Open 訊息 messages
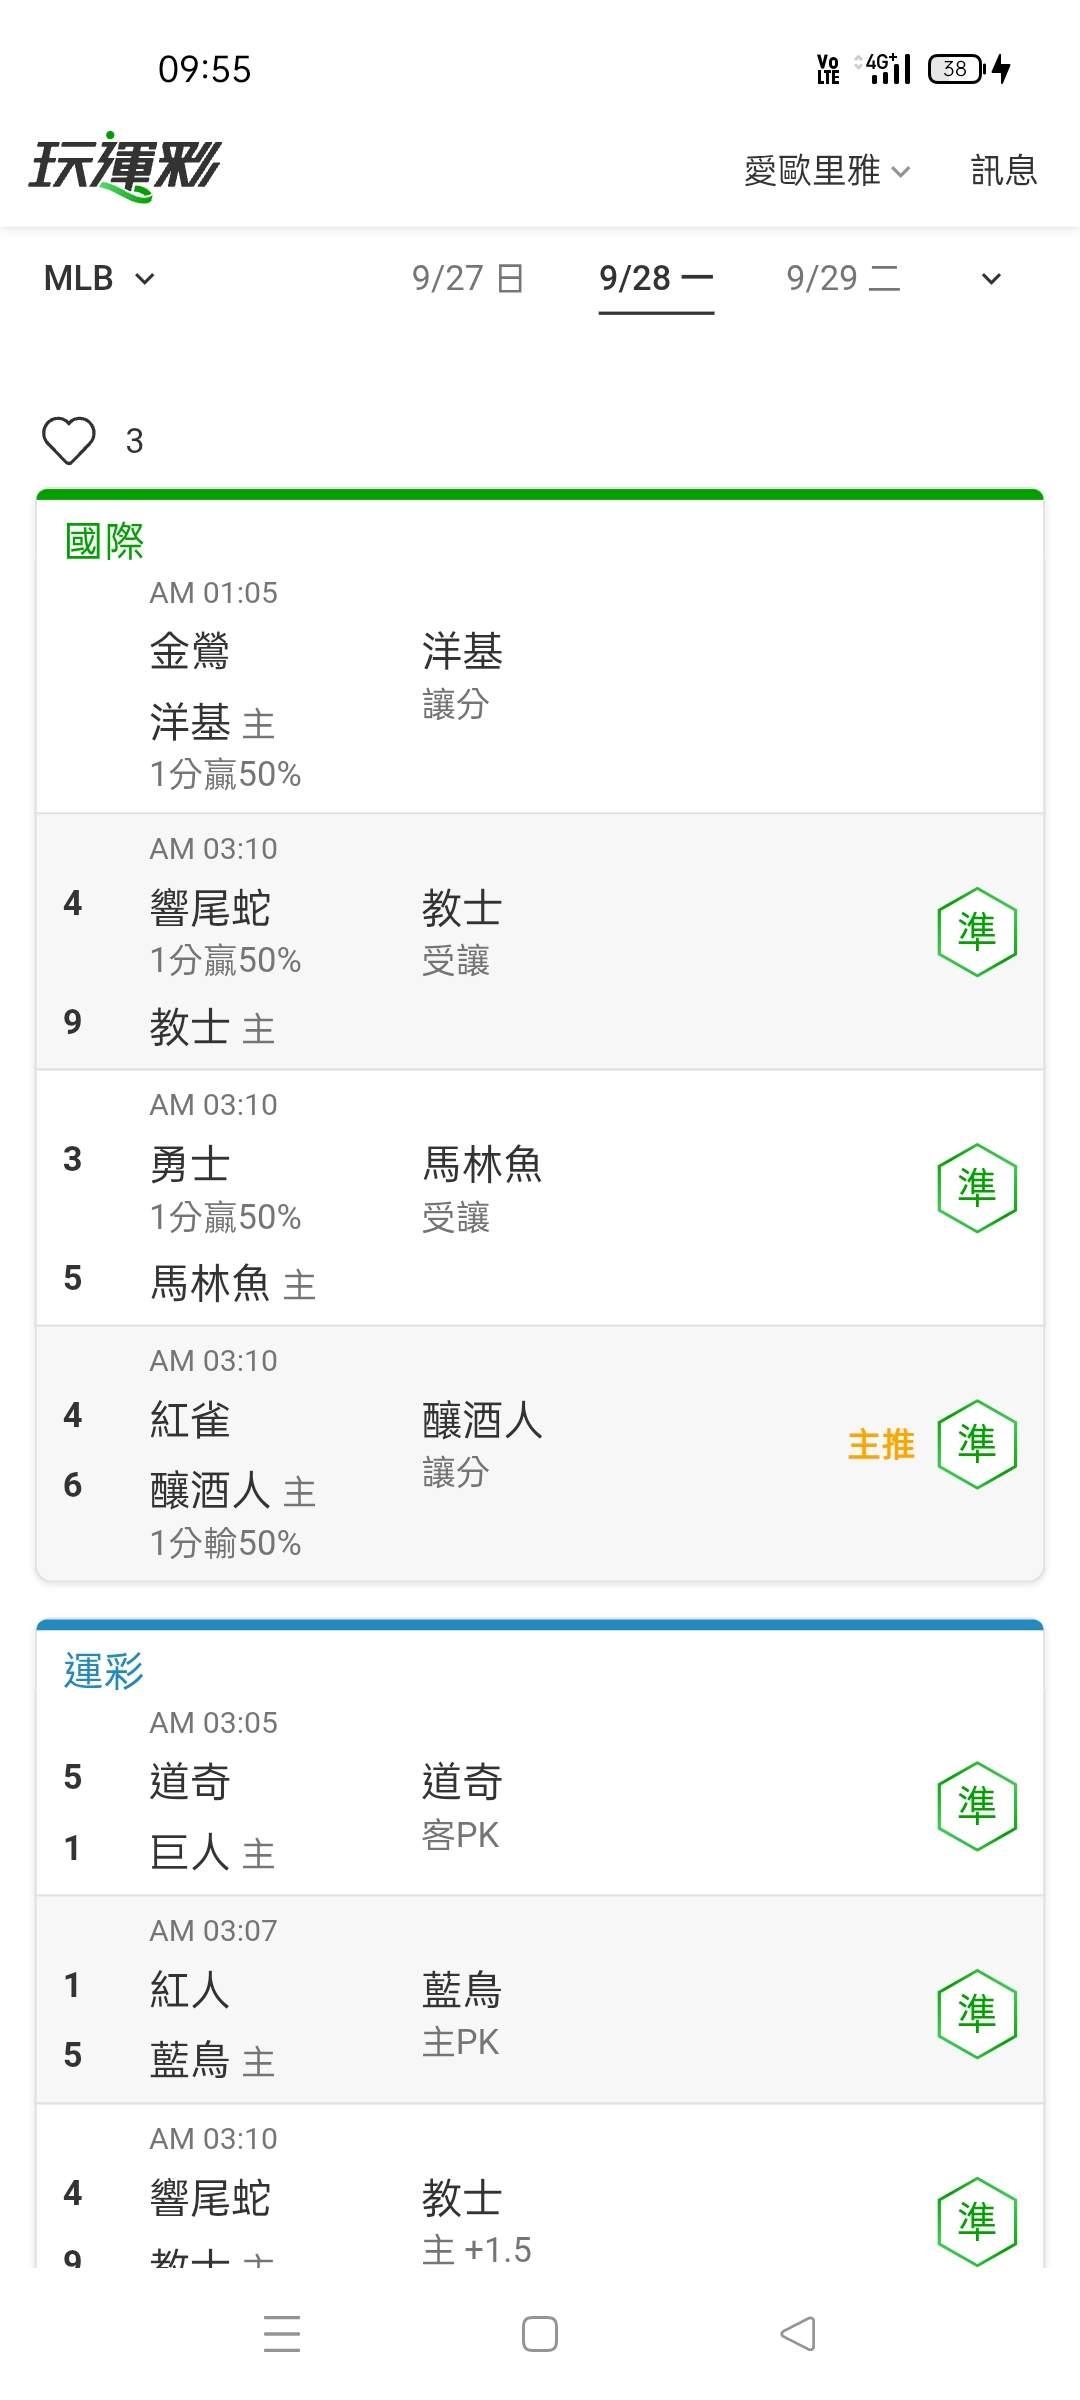This screenshot has height=2400, width=1080. pos(1004,170)
